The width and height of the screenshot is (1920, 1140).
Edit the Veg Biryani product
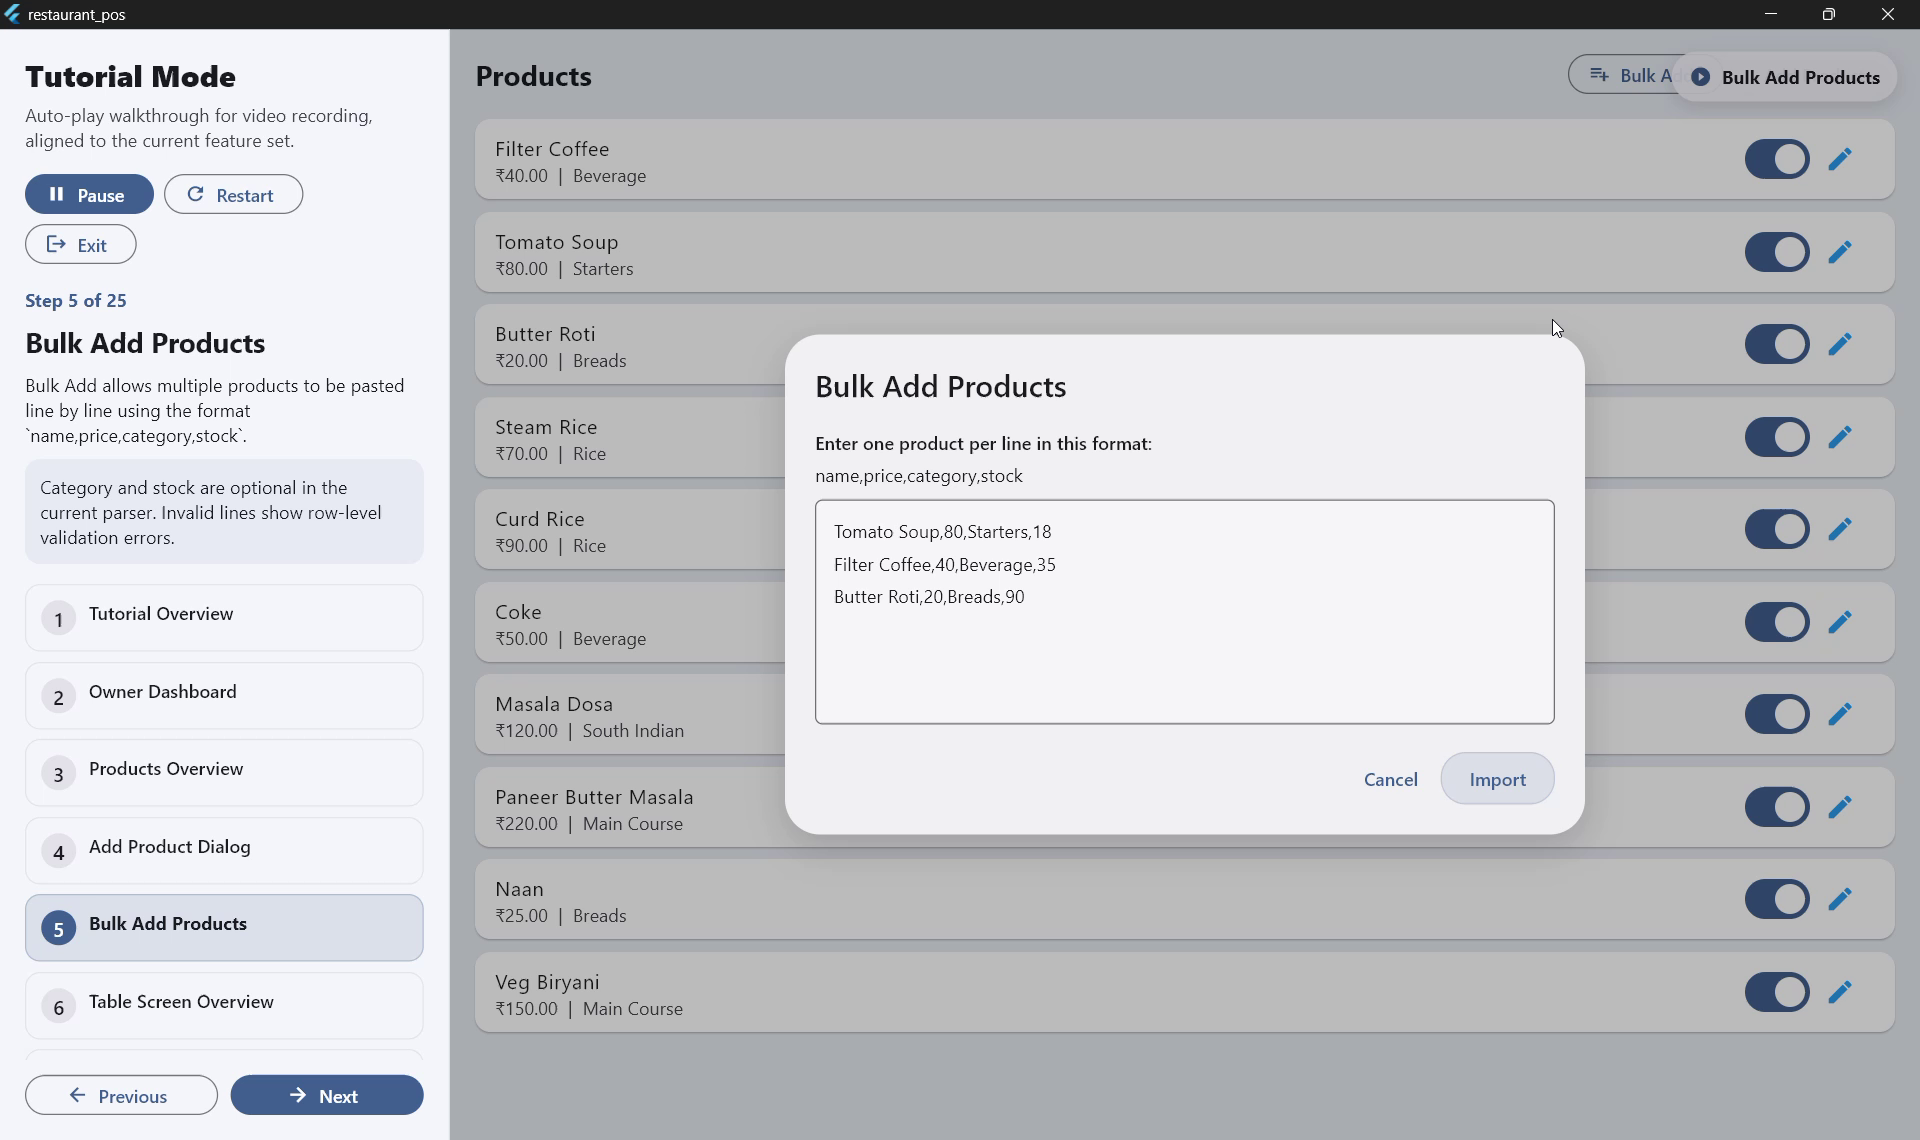(1841, 992)
